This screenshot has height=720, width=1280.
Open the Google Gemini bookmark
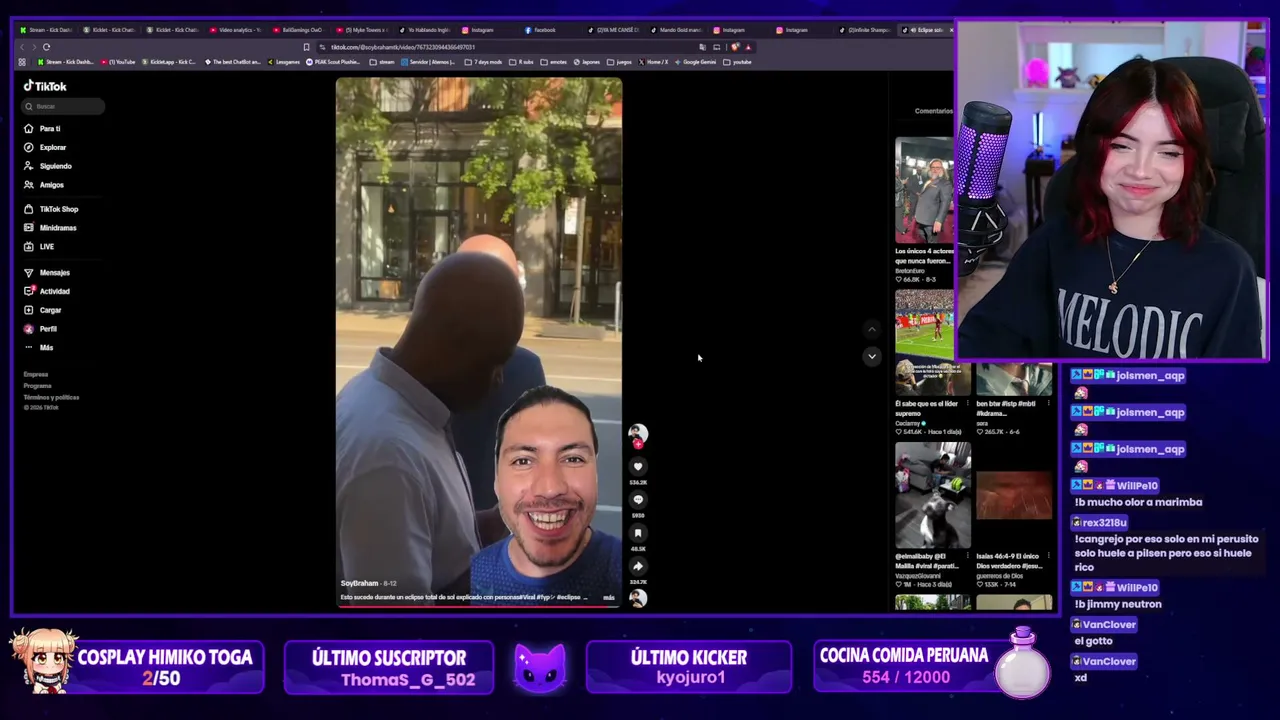point(696,62)
